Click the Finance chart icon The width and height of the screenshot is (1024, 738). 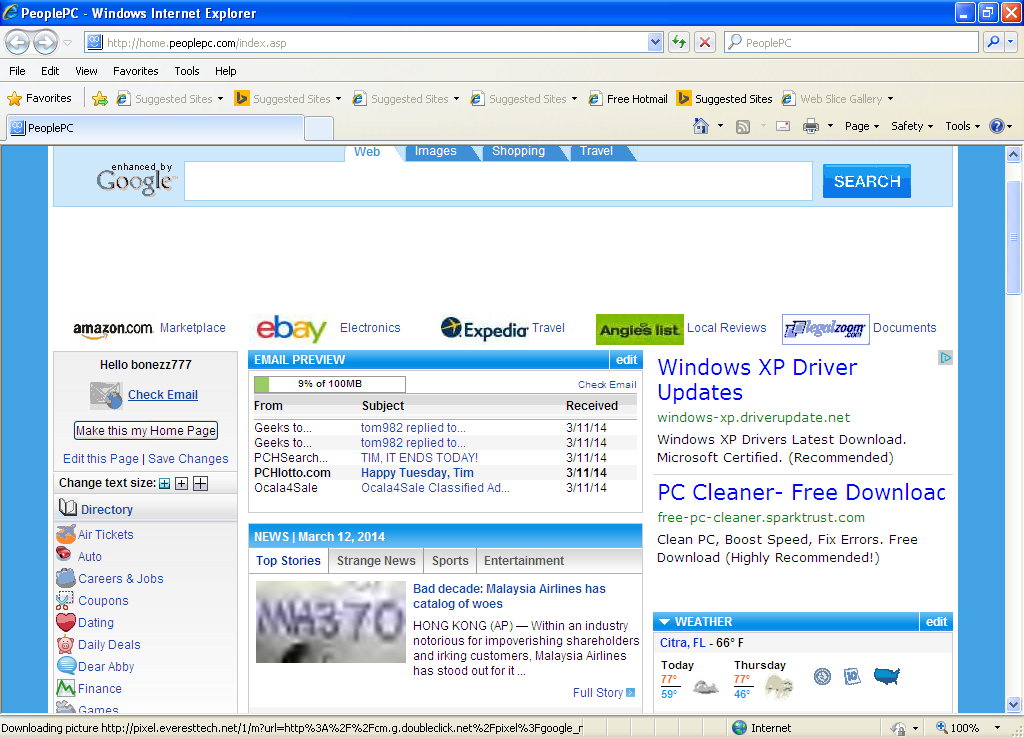(x=66, y=688)
